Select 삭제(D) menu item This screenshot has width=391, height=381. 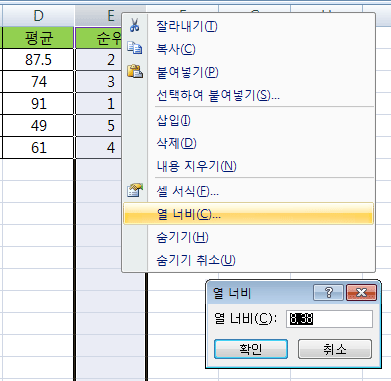pos(248,143)
